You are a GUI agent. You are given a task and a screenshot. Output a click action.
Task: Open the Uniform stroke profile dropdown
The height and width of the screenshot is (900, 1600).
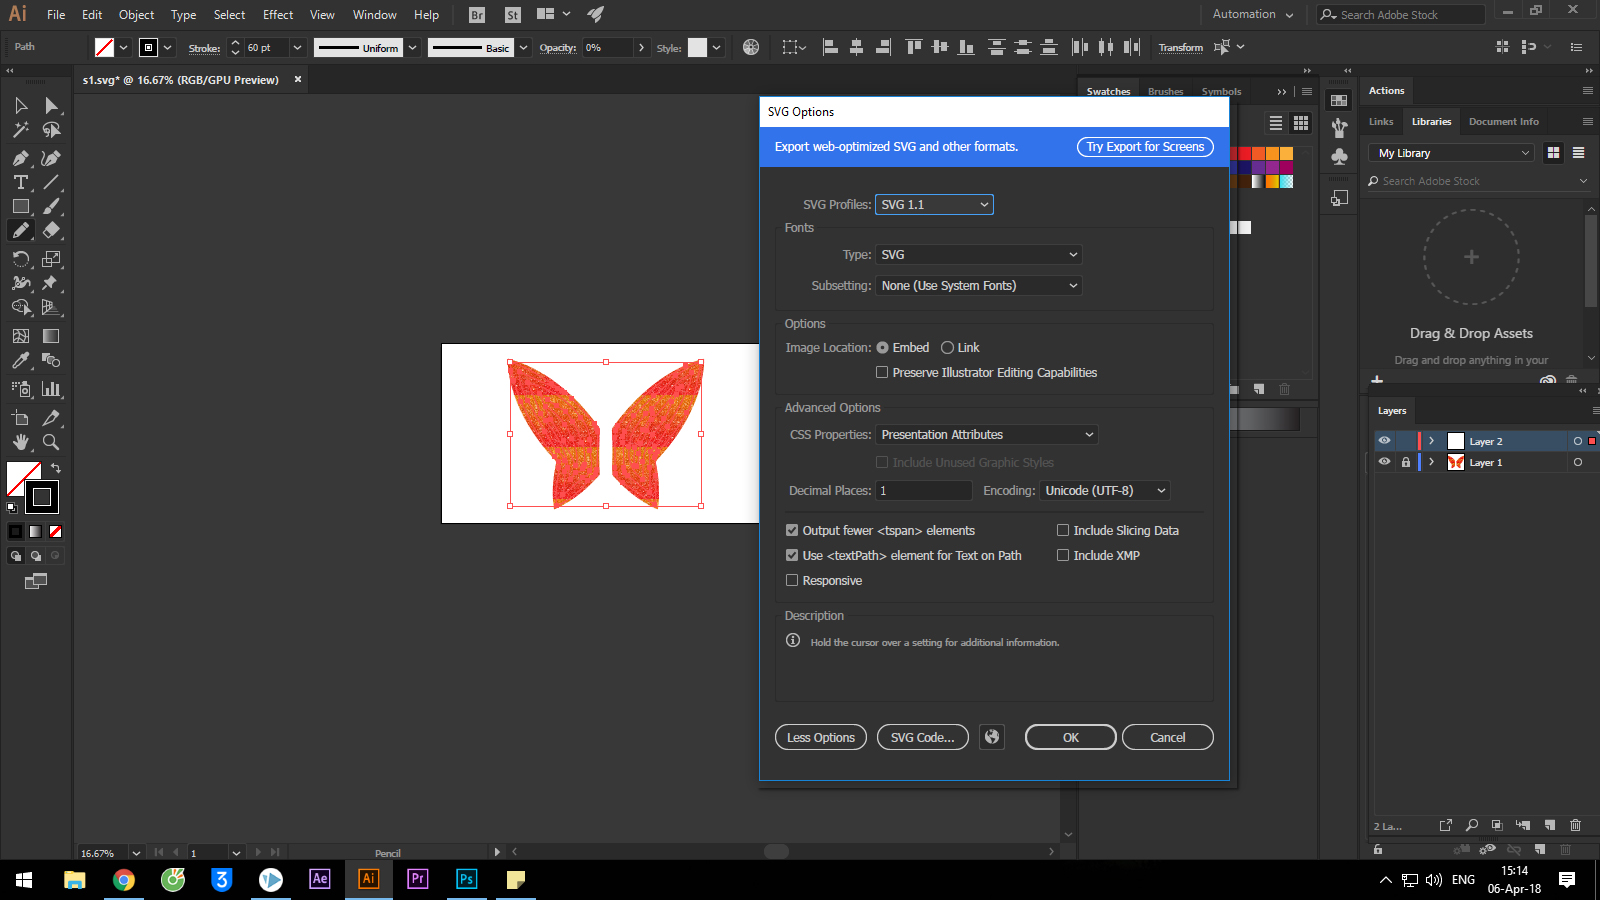411,47
